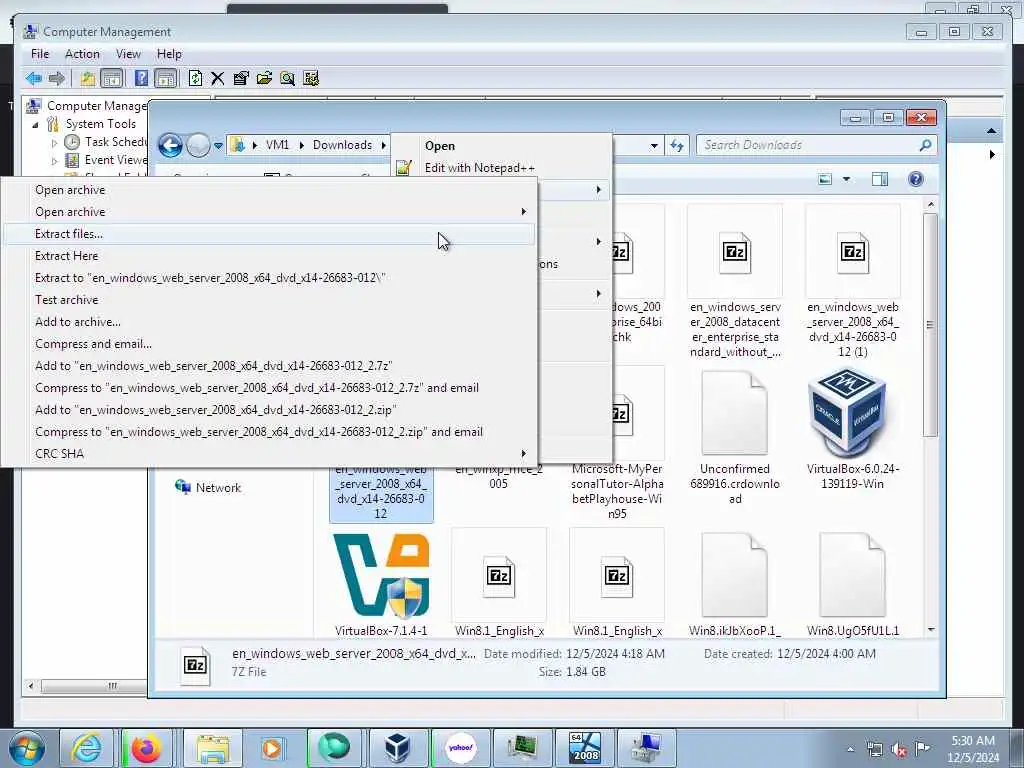Choose Extract files... from 7-Zip submenu
This screenshot has height=768, width=1024.
pos(268,234)
